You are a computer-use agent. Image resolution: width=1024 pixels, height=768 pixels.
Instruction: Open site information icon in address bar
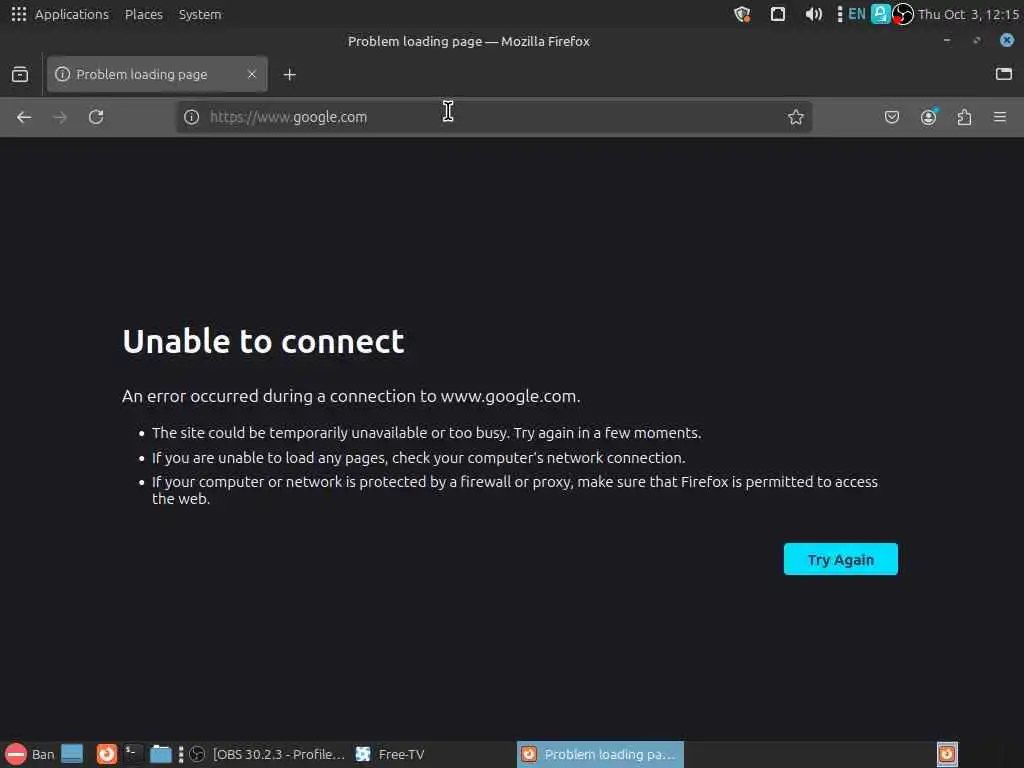(191, 118)
